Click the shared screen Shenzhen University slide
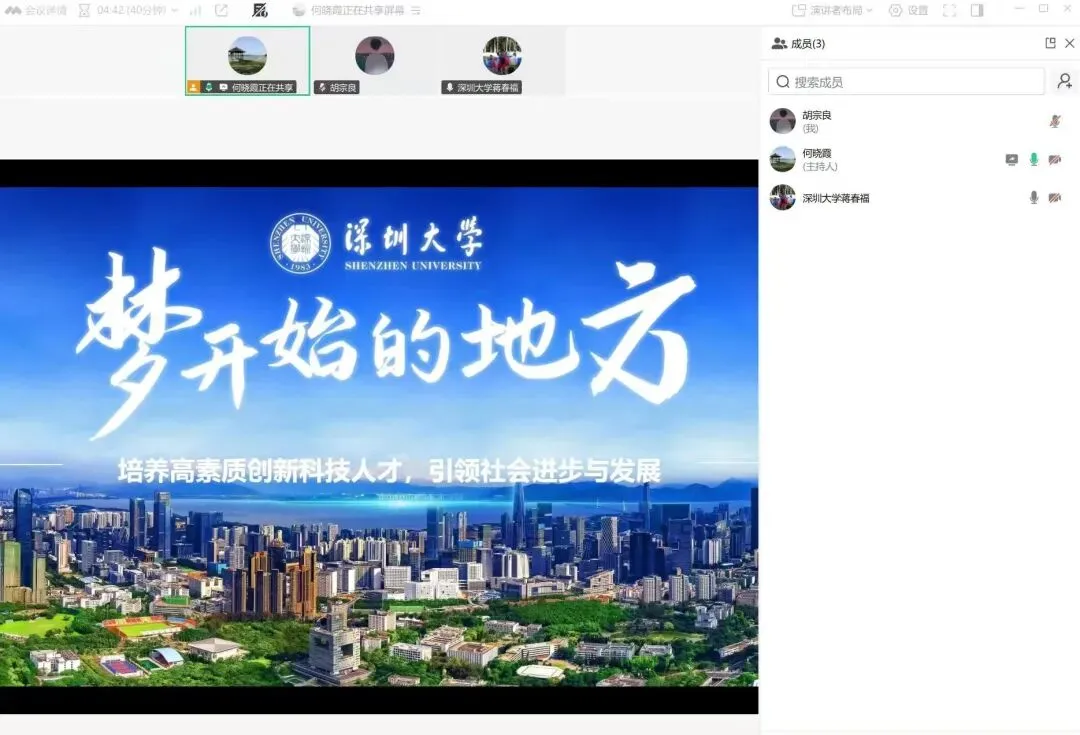Image resolution: width=1080 pixels, height=735 pixels. coord(379,437)
